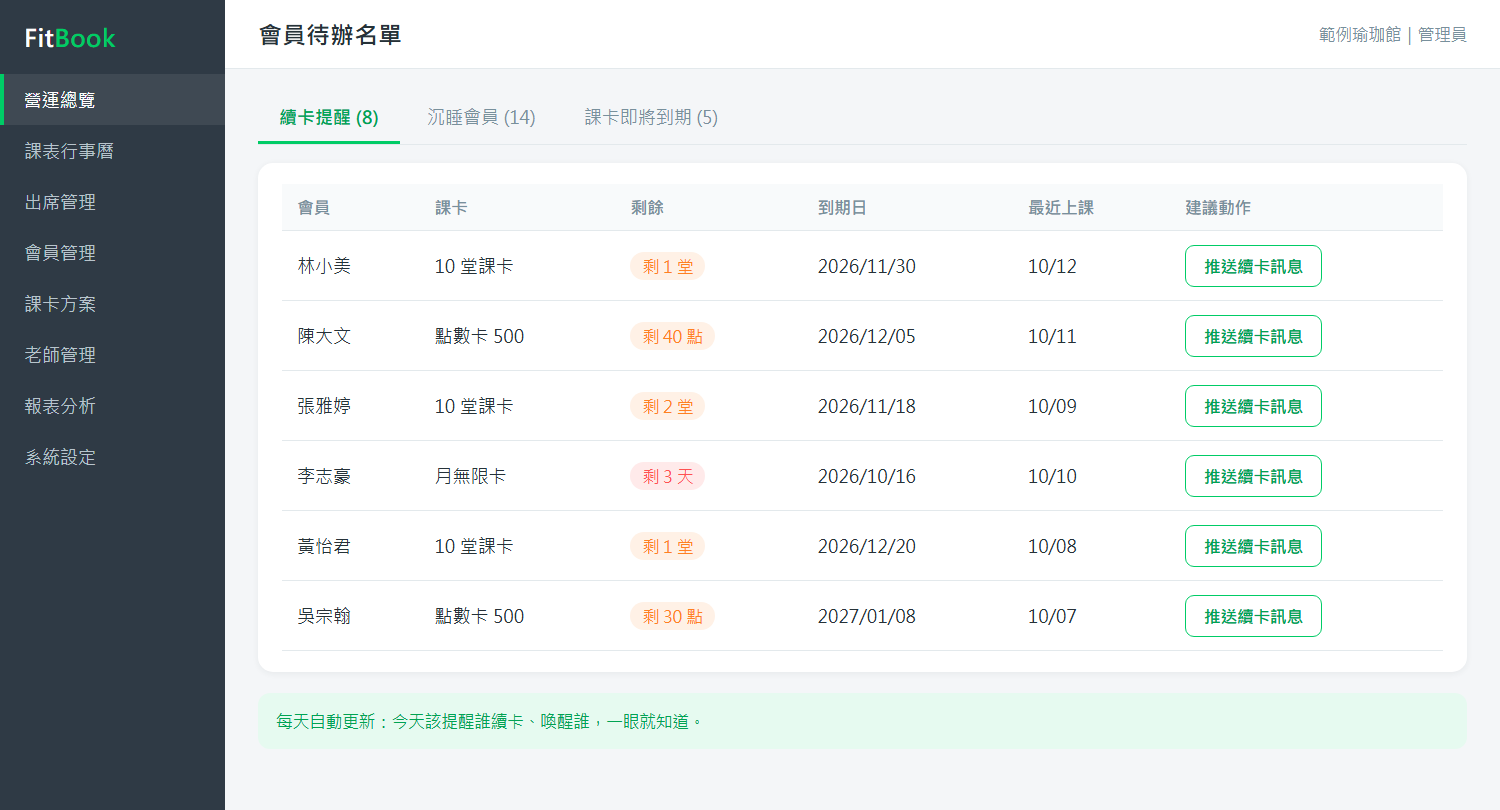Click the 課卡 column header

click(x=451, y=208)
